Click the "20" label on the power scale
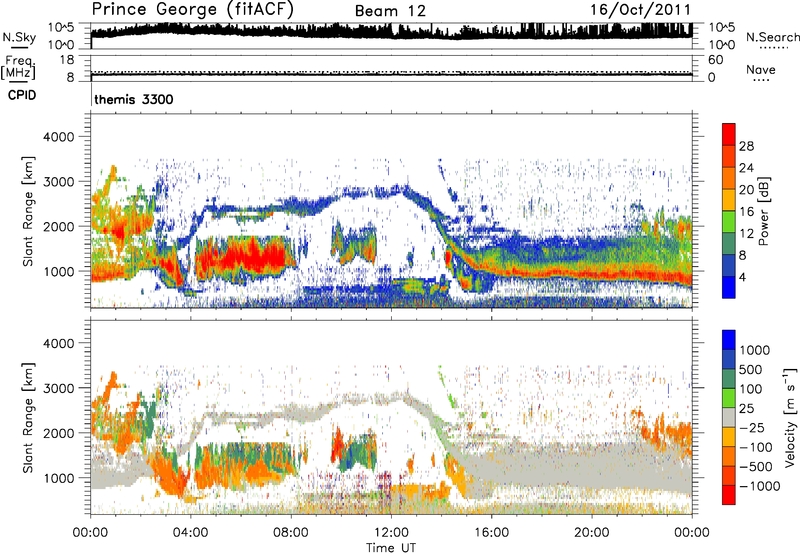 pos(746,190)
